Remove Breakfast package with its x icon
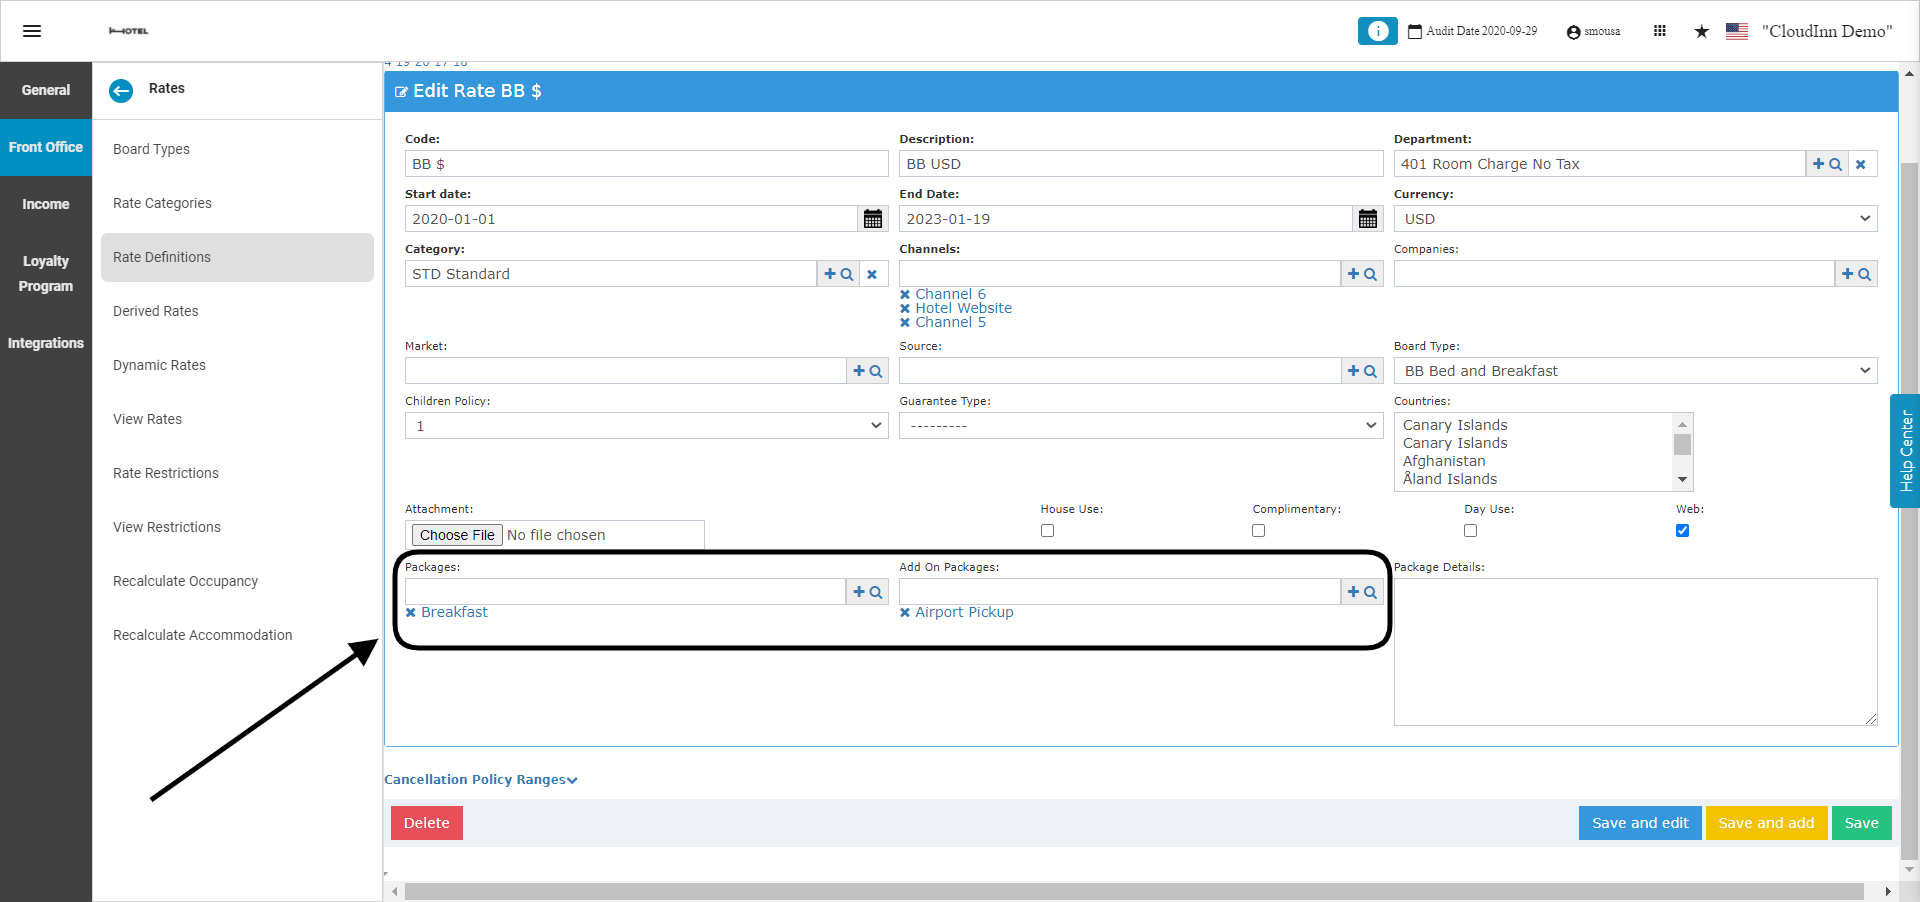Image resolution: width=1920 pixels, height=902 pixels. coord(411,612)
